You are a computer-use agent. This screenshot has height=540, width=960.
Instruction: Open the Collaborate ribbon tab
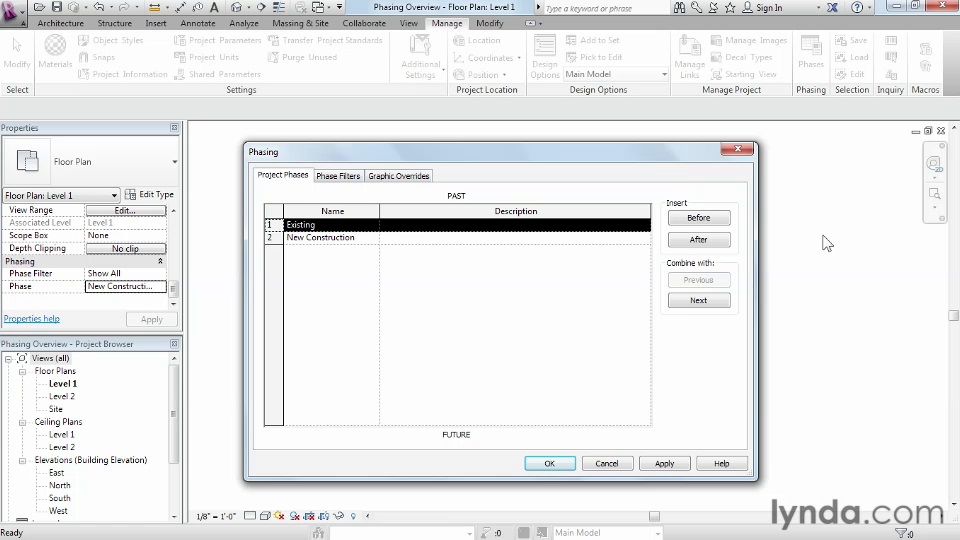pos(364,23)
